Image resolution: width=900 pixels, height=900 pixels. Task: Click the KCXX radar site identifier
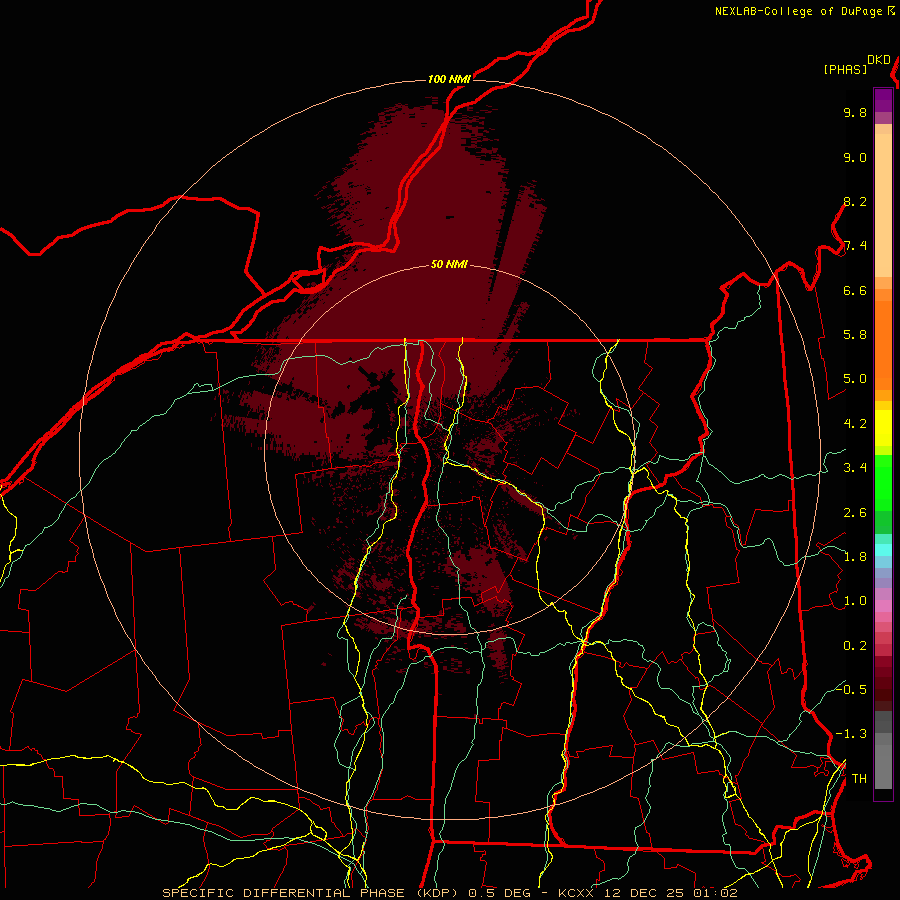coord(578,893)
